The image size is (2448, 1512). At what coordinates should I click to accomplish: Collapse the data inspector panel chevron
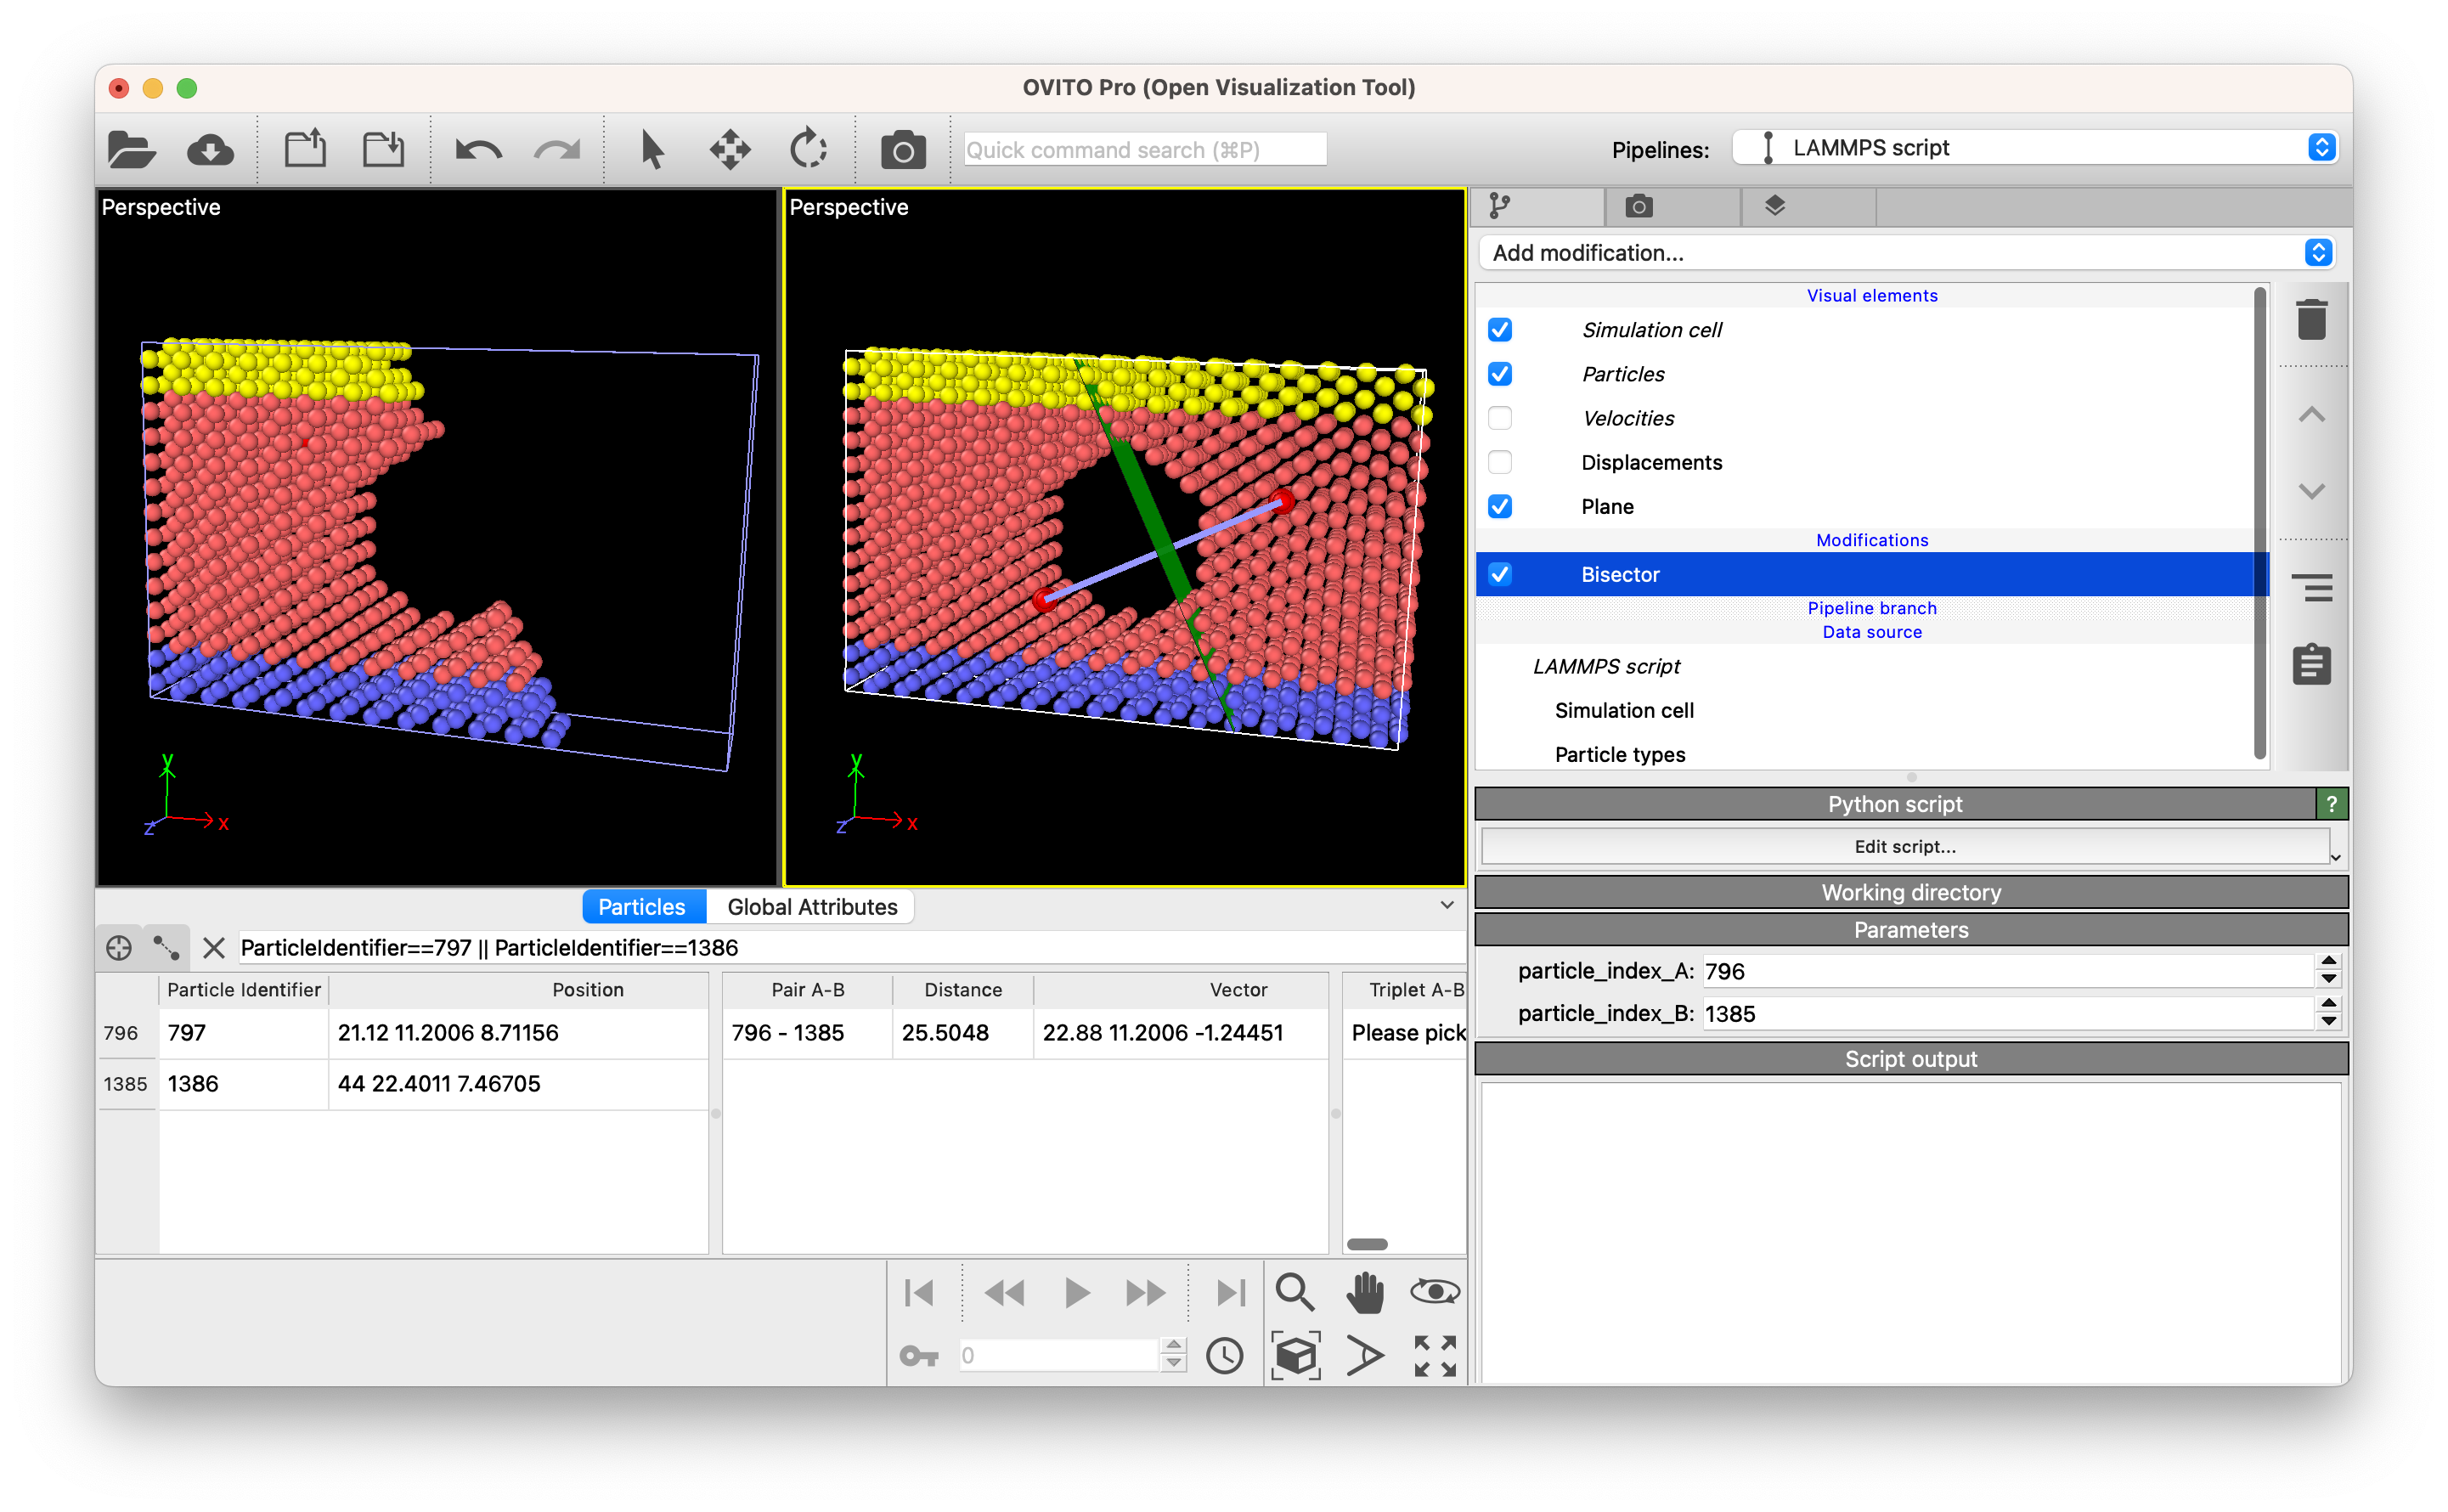coord(1446,905)
